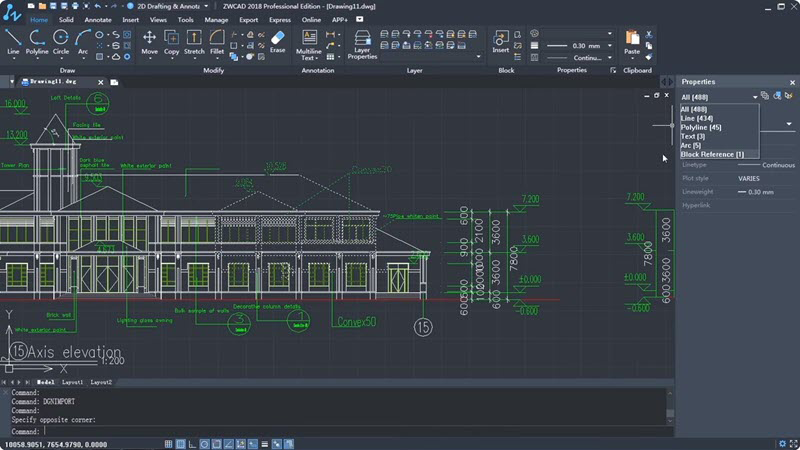
Task: Close the Properties panel
Action: coord(792,82)
